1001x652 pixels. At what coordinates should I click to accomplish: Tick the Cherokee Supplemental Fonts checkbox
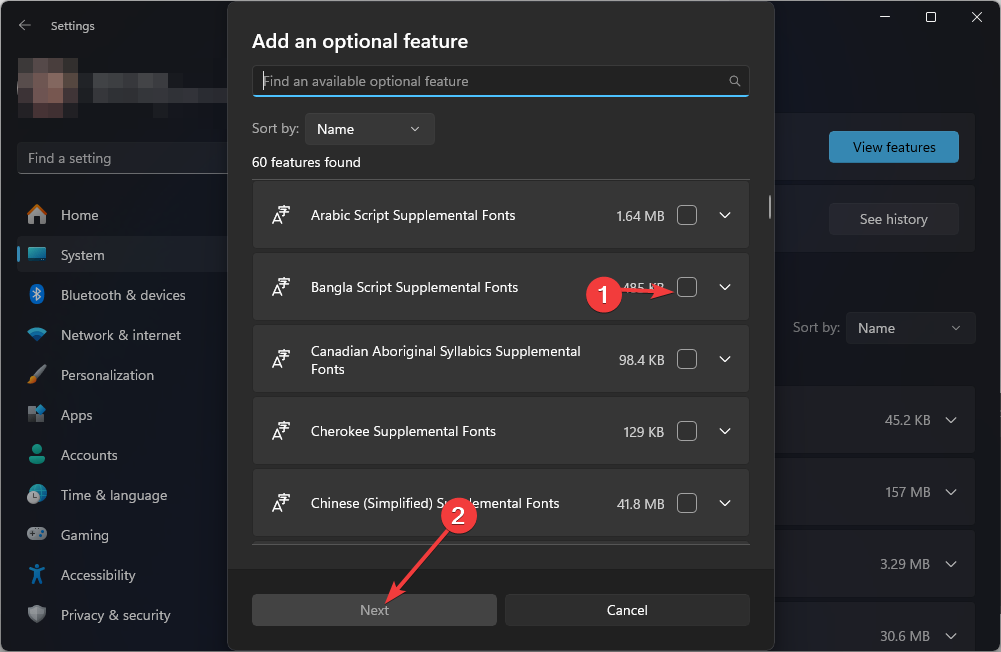[x=687, y=431]
